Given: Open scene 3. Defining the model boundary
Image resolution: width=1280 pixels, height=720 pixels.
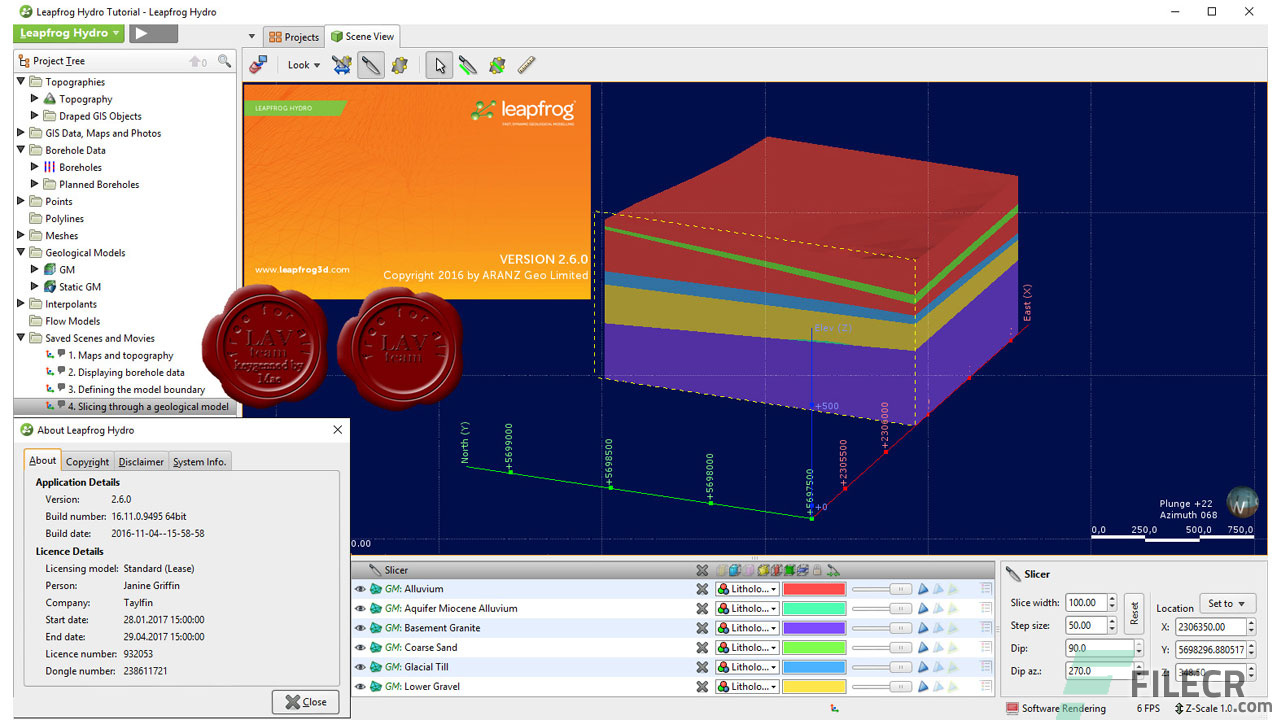Looking at the screenshot, I should (x=136, y=389).
